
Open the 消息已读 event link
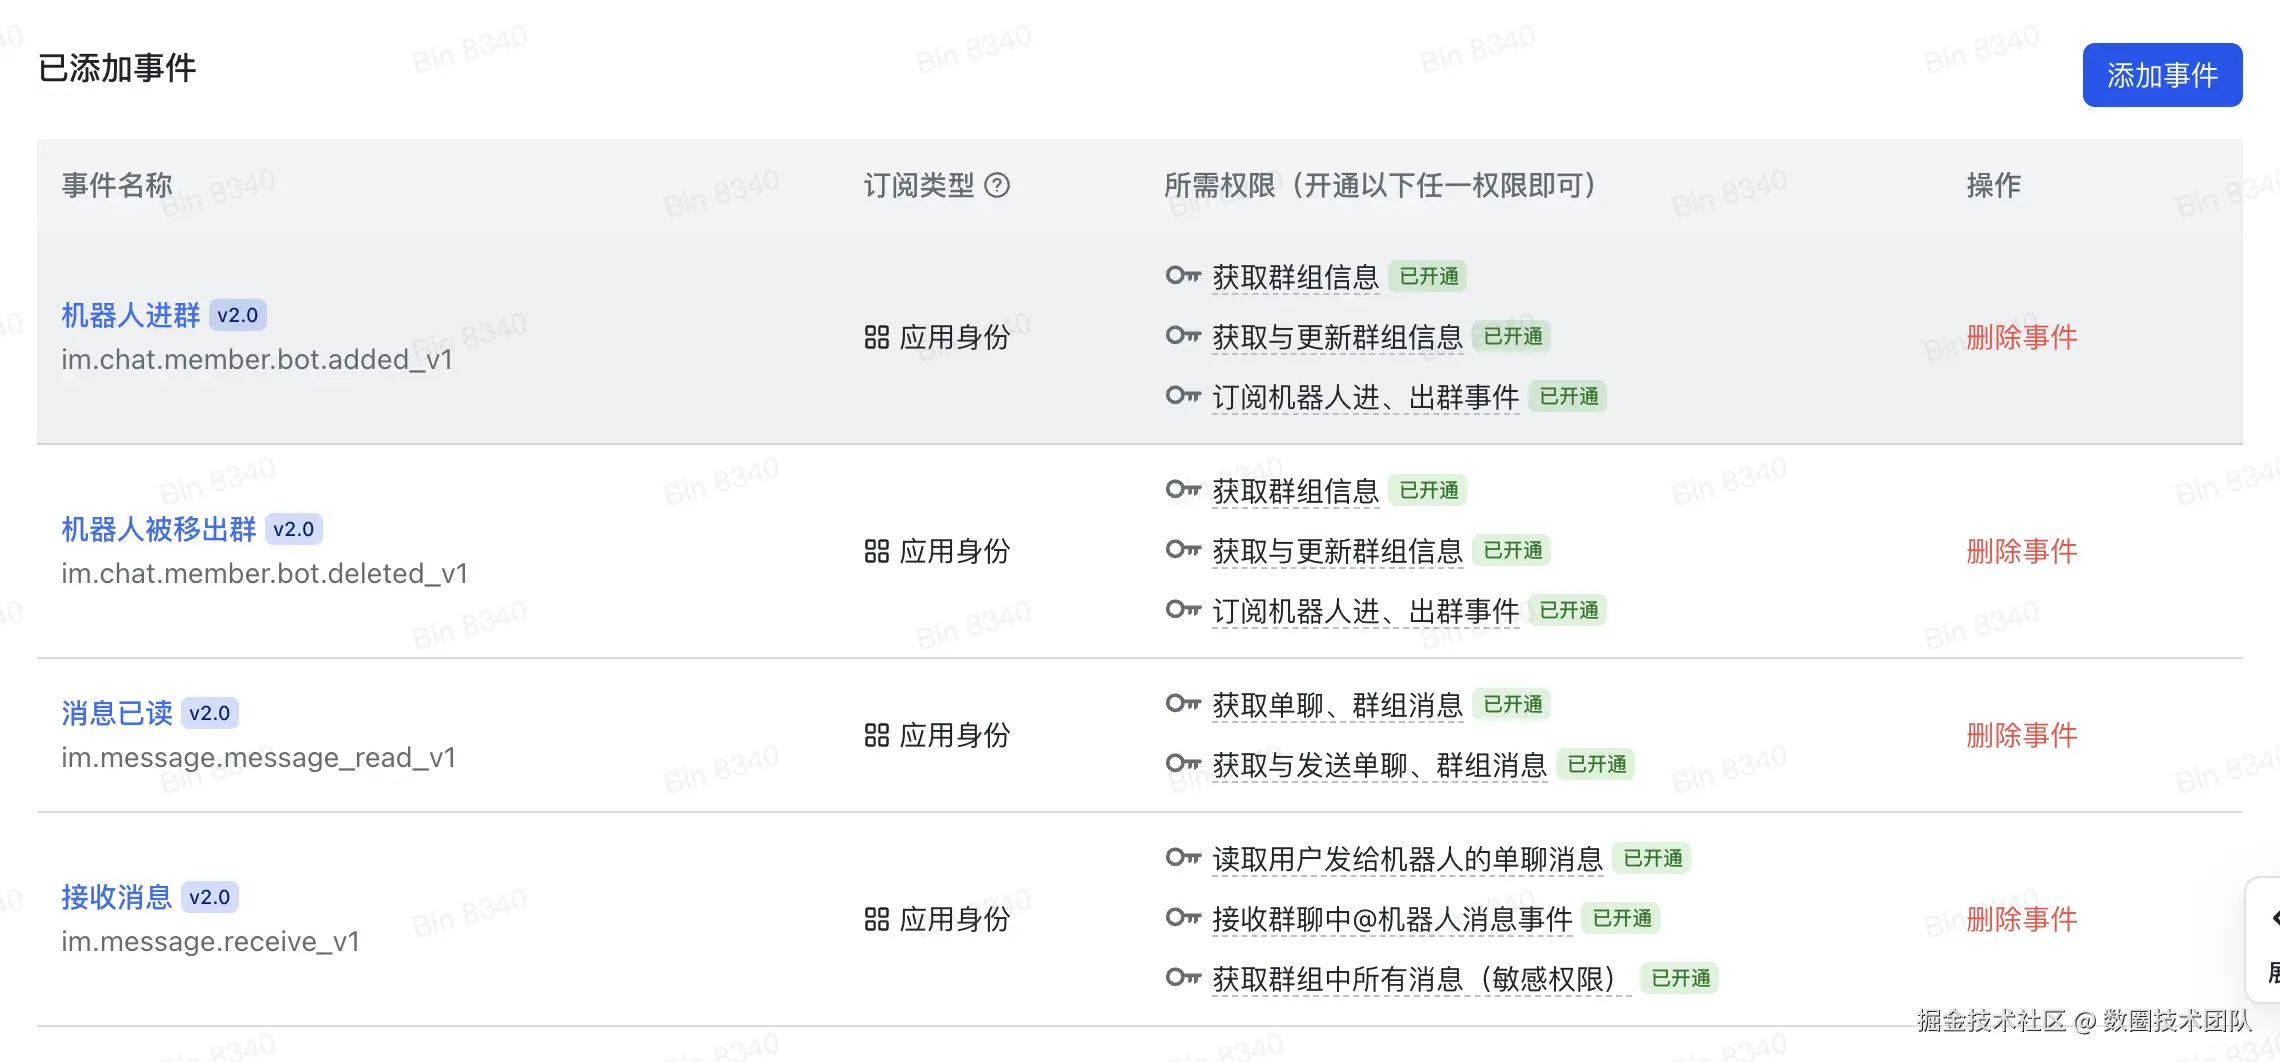point(117,713)
